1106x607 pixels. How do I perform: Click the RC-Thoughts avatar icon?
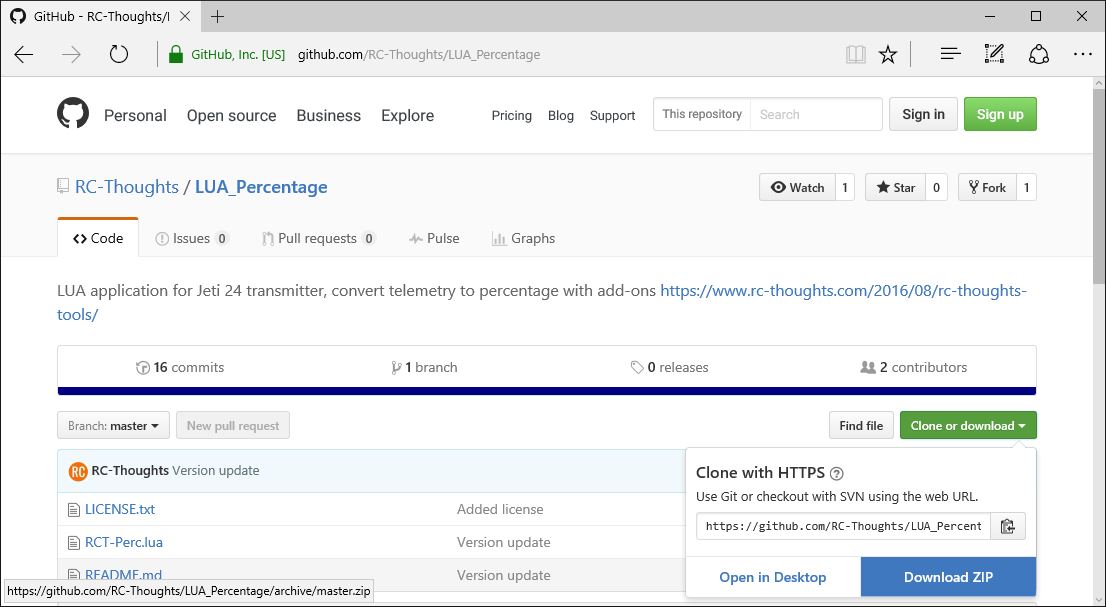(x=78, y=471)
